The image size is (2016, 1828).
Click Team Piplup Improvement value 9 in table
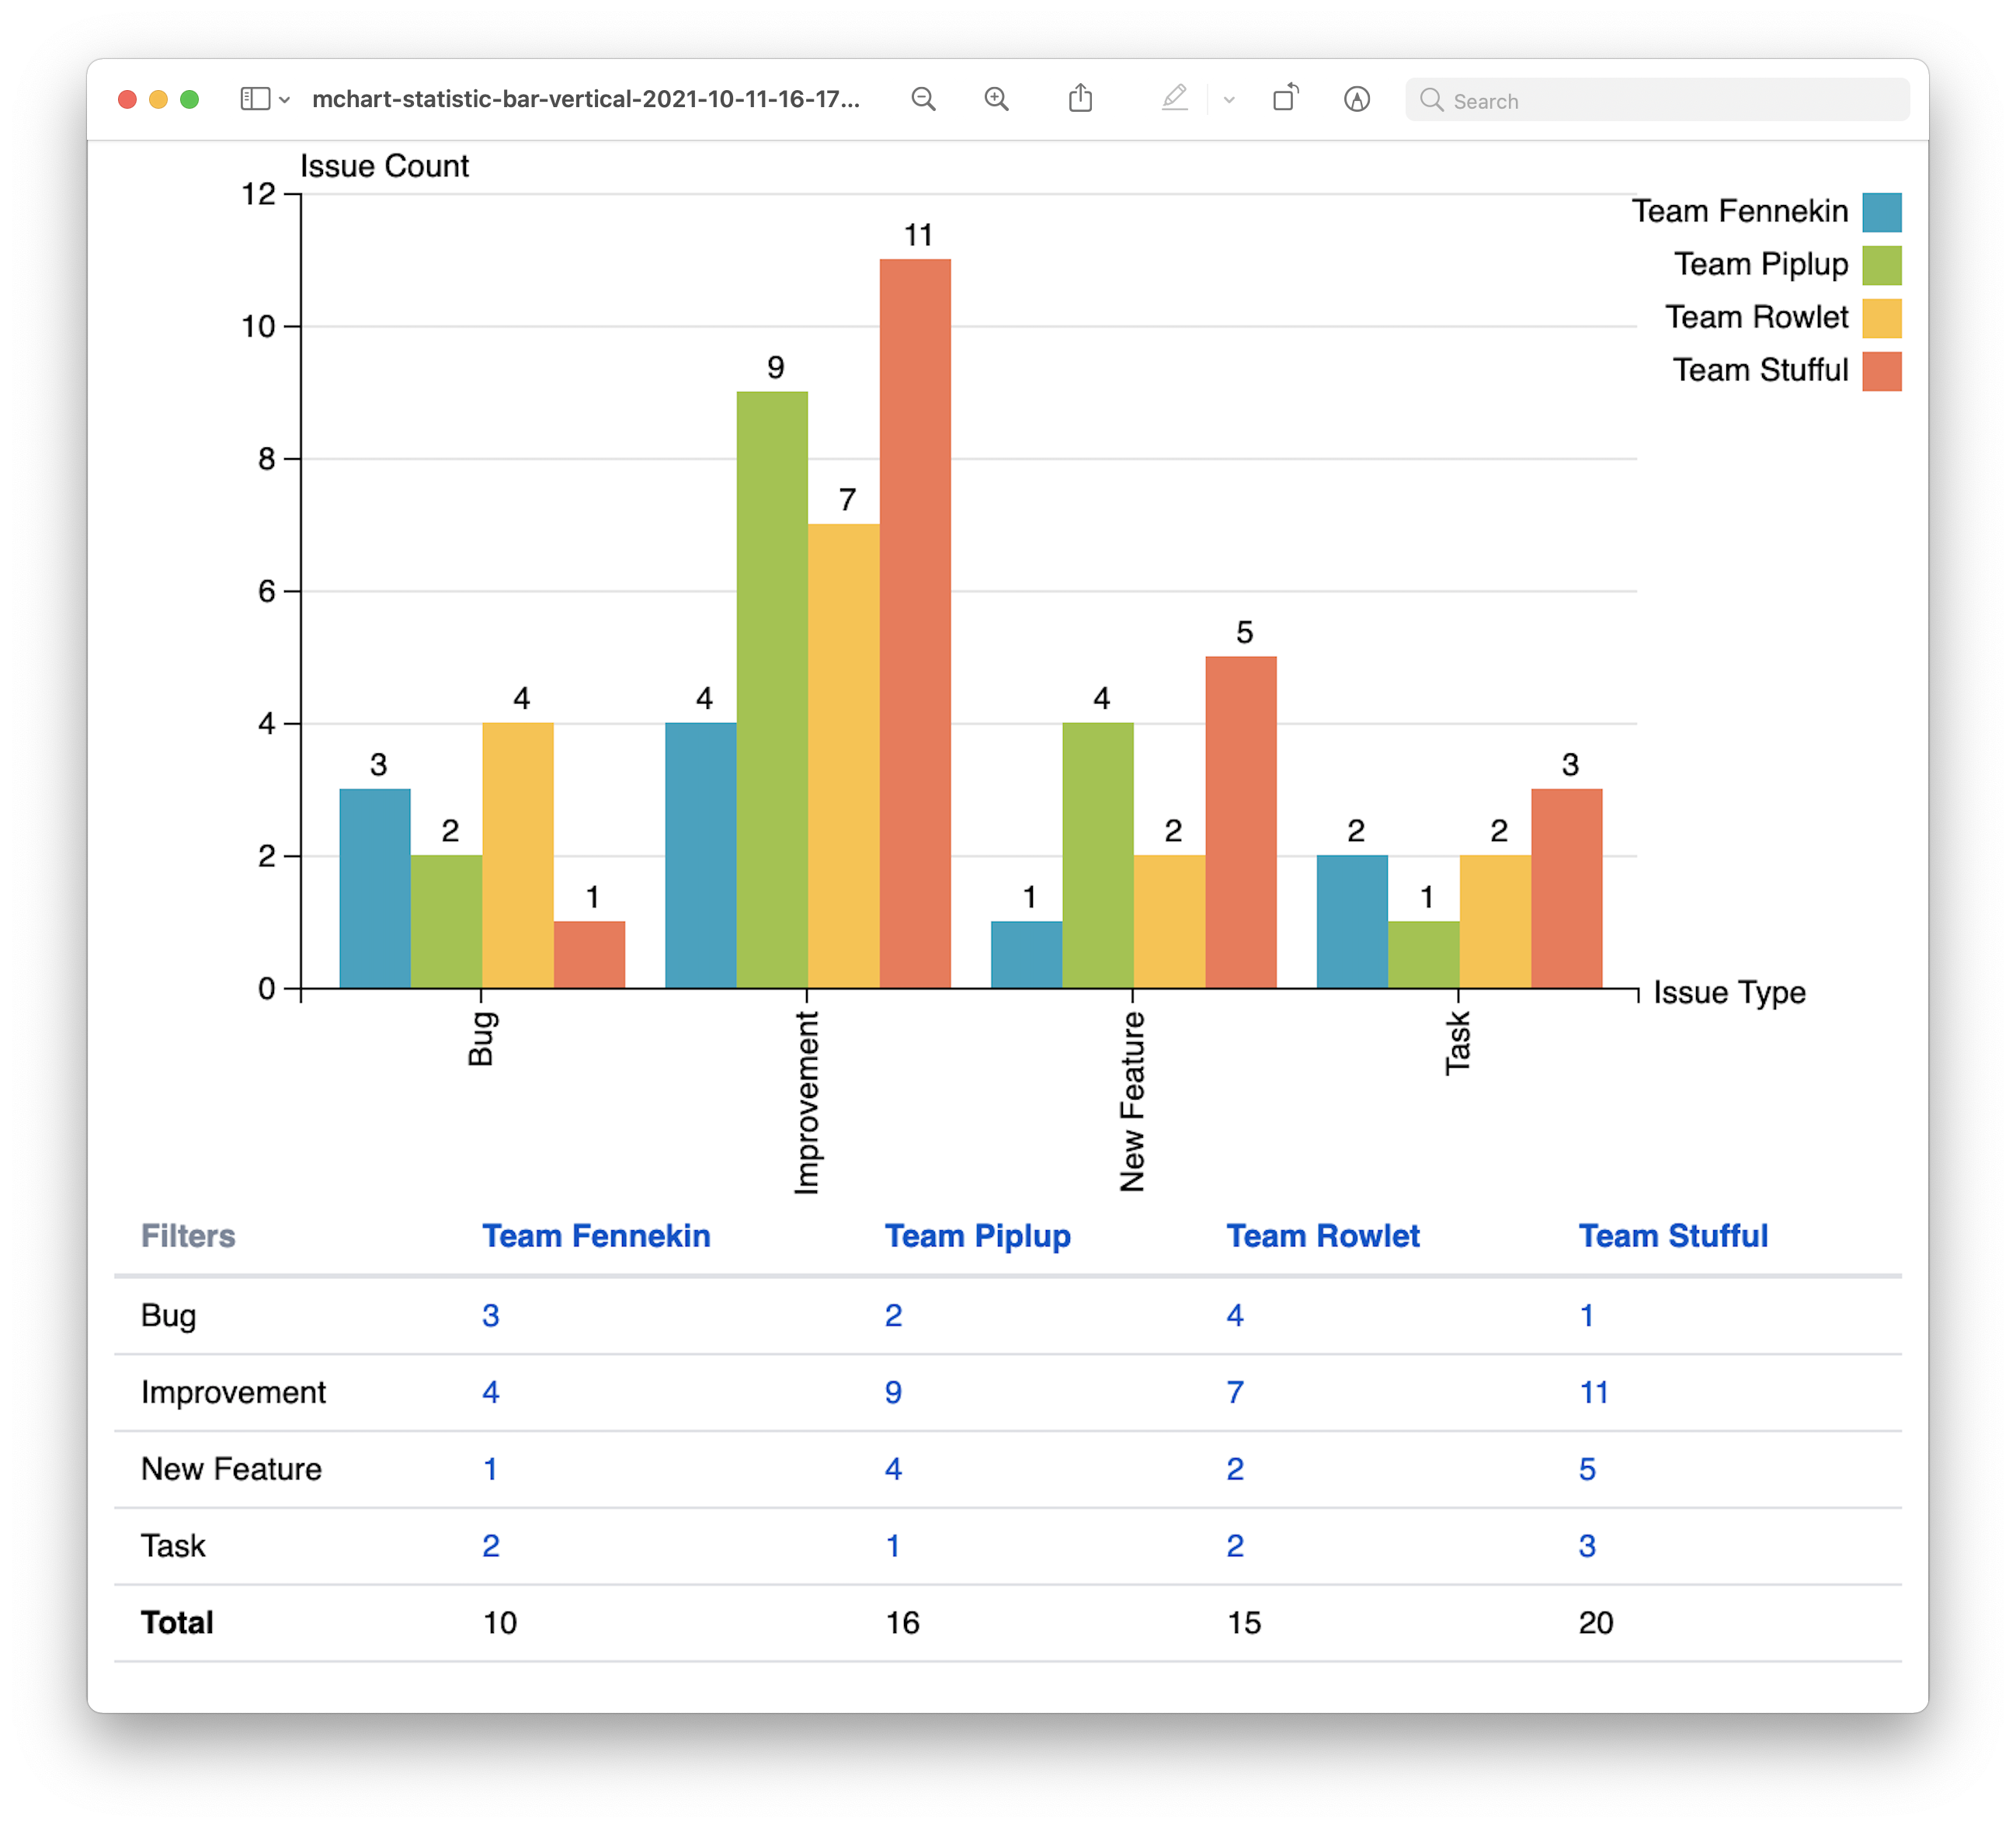pos(893,1392)
